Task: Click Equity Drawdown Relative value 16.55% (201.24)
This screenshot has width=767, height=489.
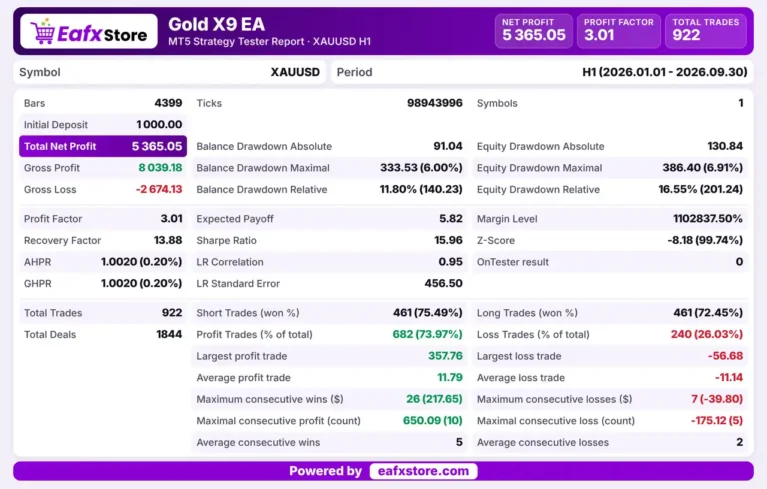Action: tap(700, 189)
